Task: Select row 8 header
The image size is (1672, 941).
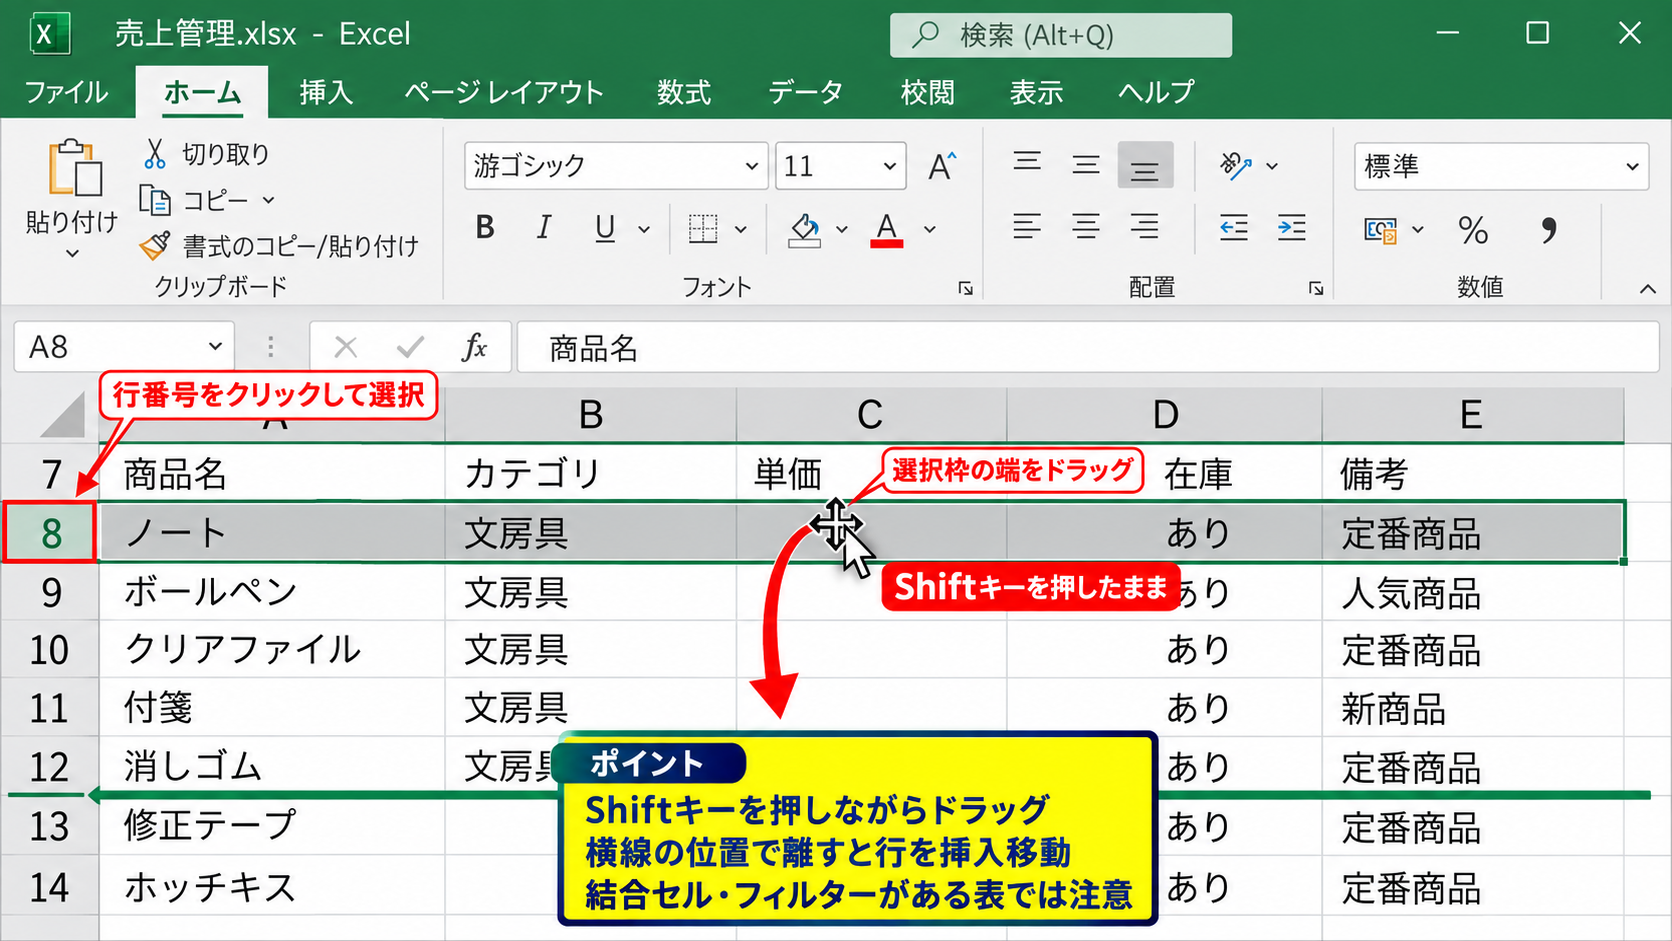Action: click(x=51, y=533)
